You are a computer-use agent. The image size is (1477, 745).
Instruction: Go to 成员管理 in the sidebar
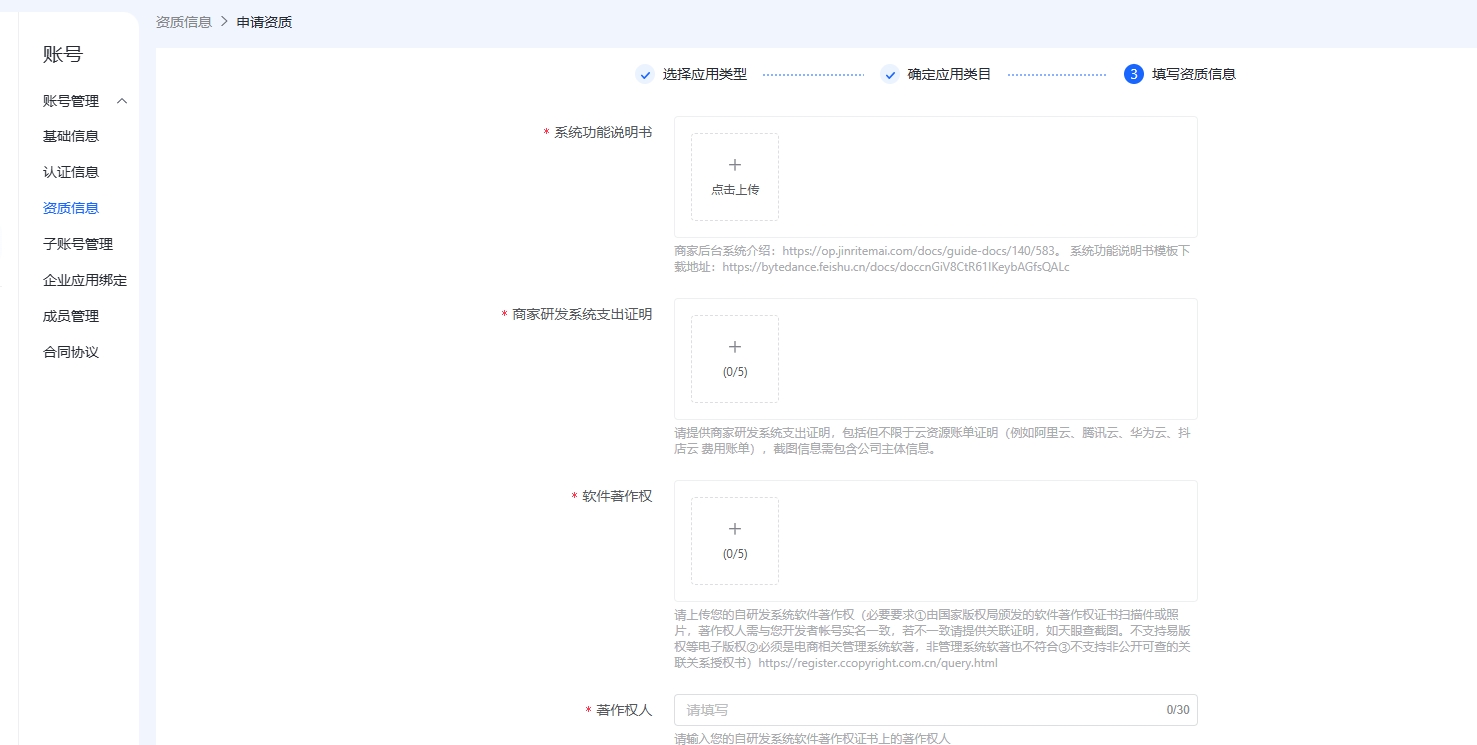71,316
